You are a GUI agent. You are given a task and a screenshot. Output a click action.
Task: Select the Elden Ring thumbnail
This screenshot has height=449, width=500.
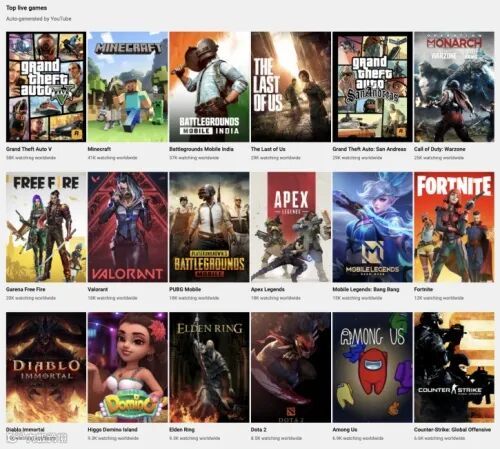tap(209, 367)
